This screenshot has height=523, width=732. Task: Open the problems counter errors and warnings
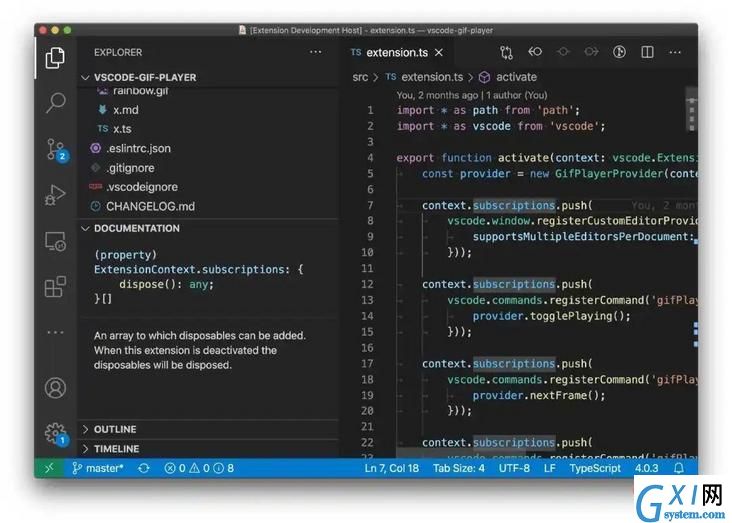tap(199, 468)
